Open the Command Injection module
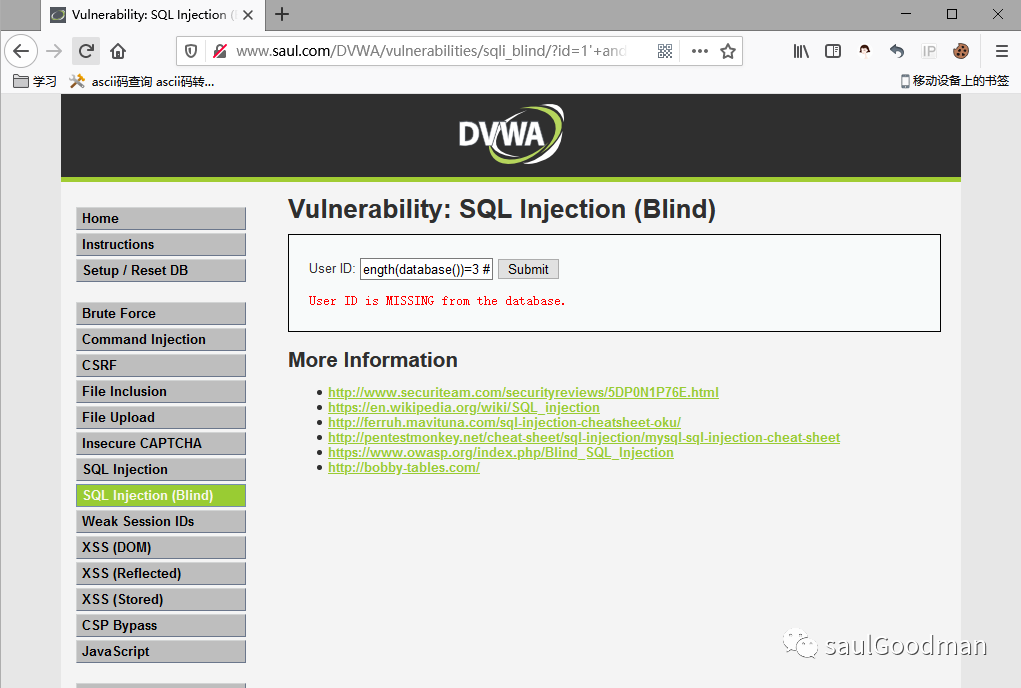 (x=161, y=340)
